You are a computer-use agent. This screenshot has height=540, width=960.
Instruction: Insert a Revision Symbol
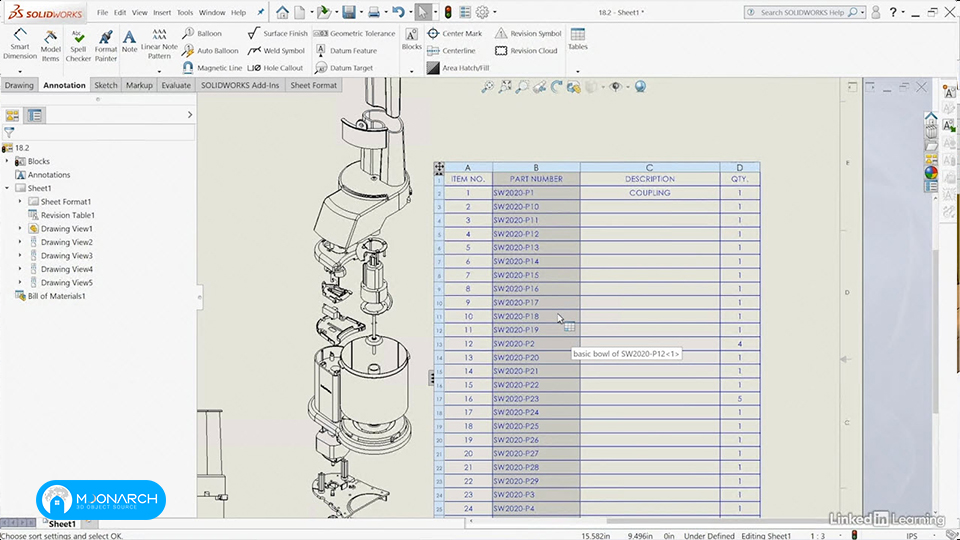point(528,34)
